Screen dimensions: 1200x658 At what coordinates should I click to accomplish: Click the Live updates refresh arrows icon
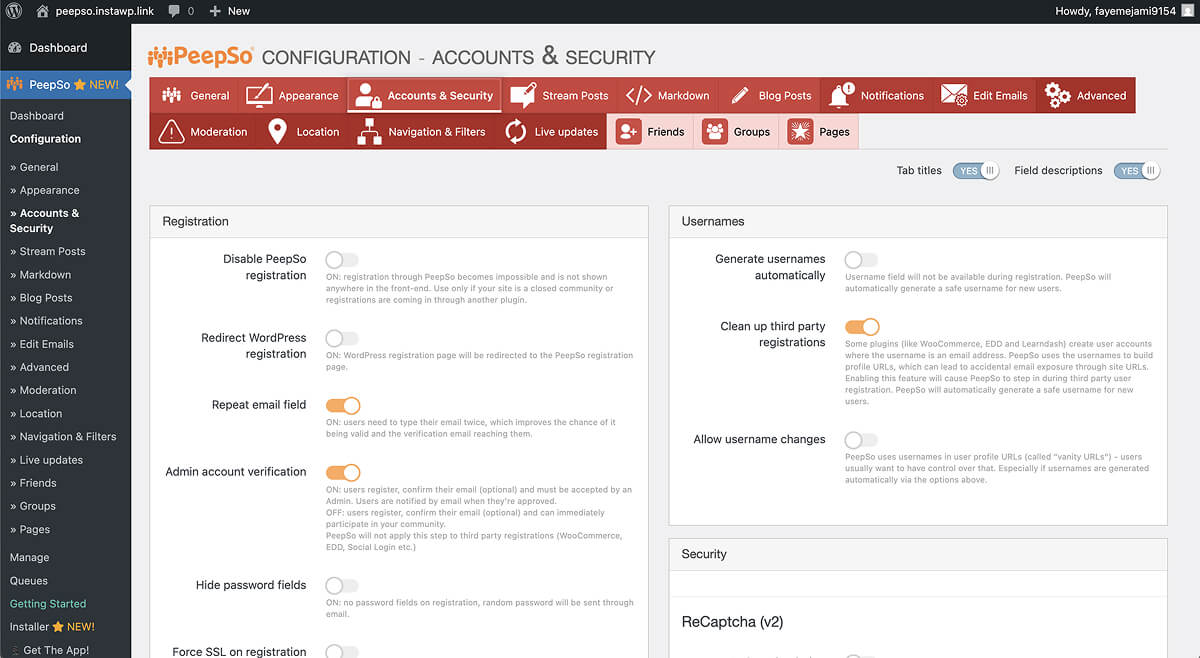click(516, 131)
